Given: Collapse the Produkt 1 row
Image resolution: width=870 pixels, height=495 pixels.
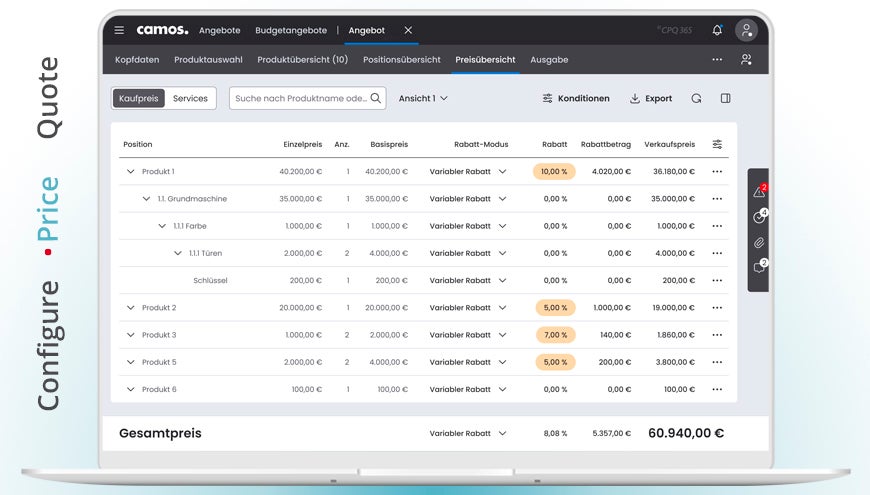Looking at the screenshot, I should [130, 172].
